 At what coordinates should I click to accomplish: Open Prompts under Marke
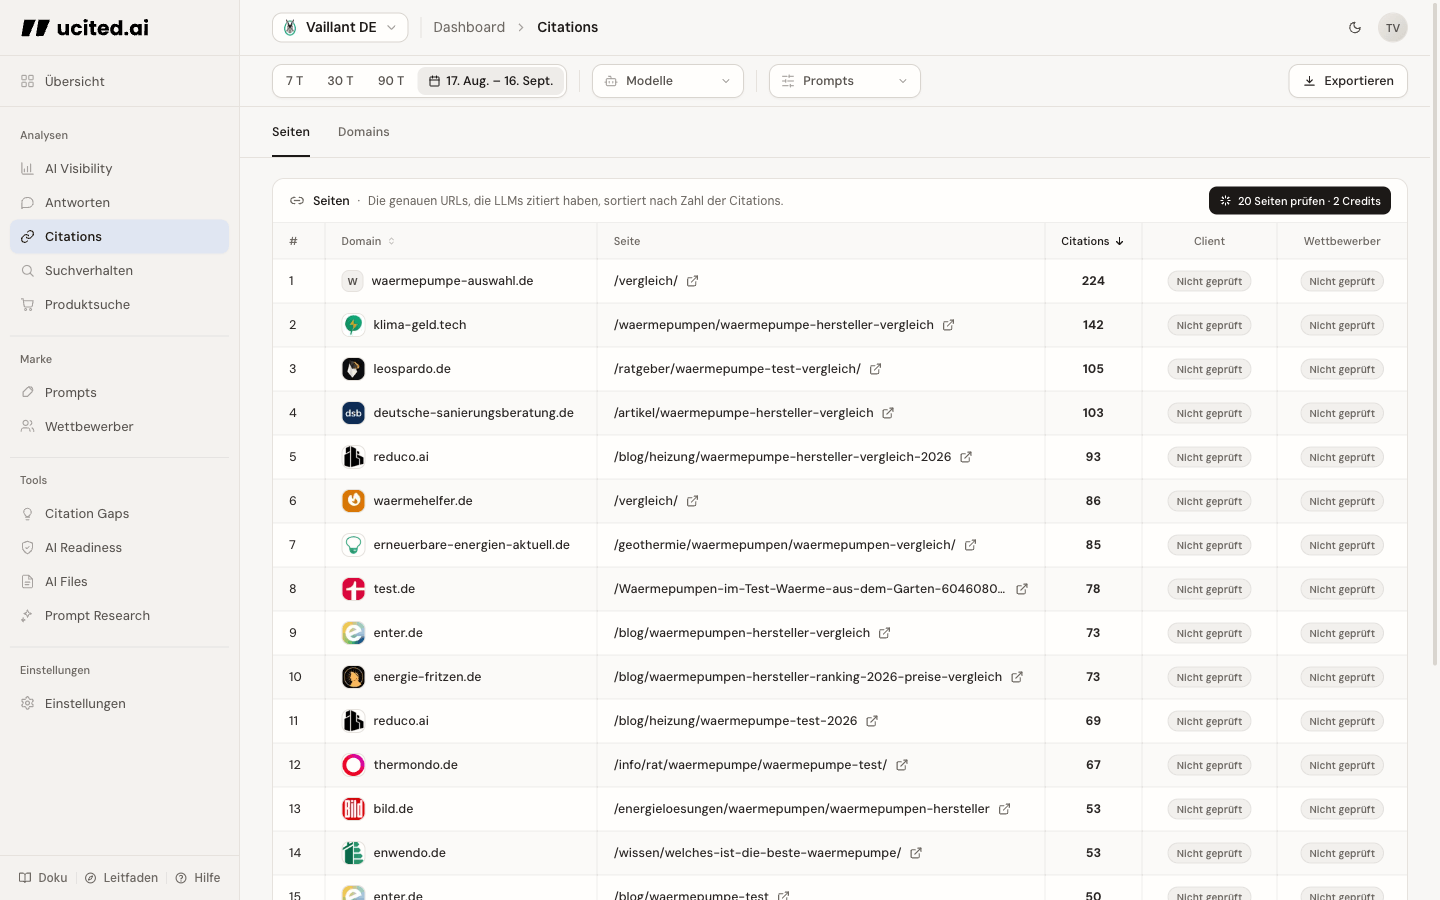coord(119,393)
